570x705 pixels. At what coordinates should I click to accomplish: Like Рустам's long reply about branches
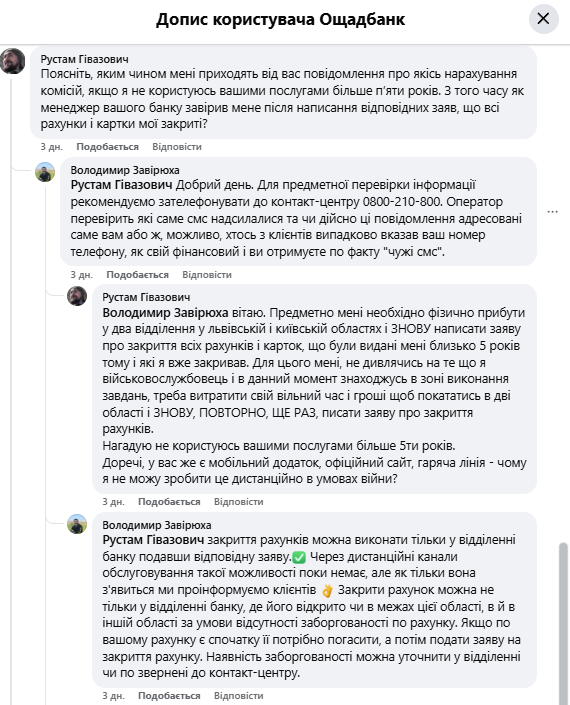point(169,501)
